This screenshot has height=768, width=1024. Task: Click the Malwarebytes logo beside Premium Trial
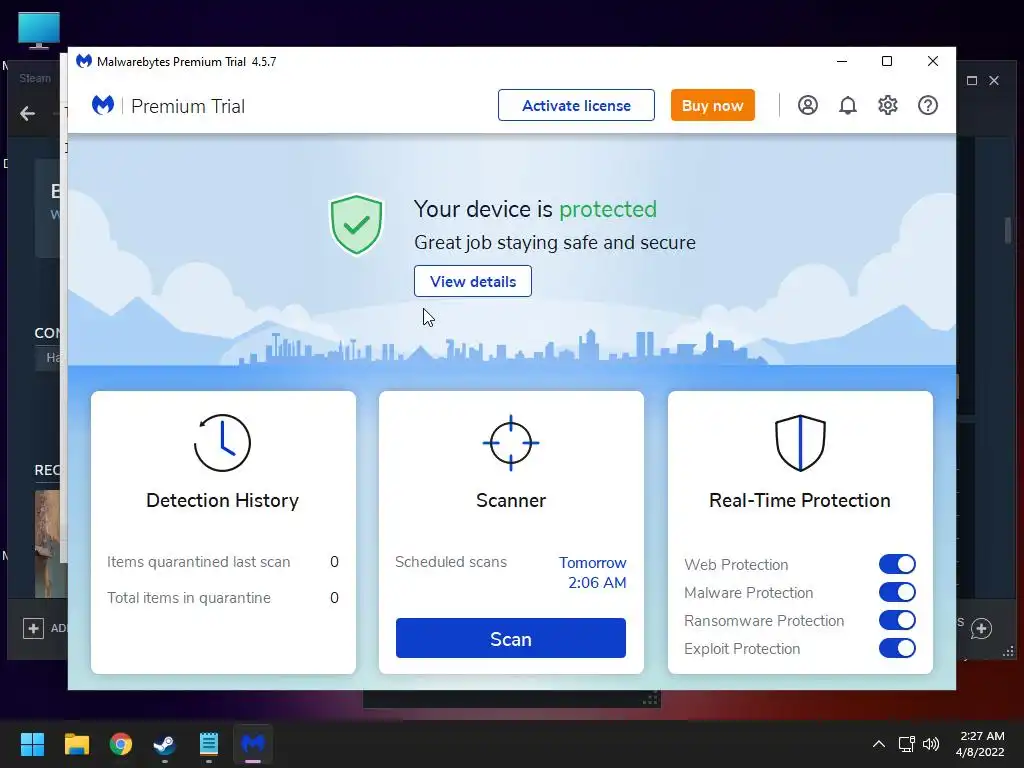(x=103, y=105)
